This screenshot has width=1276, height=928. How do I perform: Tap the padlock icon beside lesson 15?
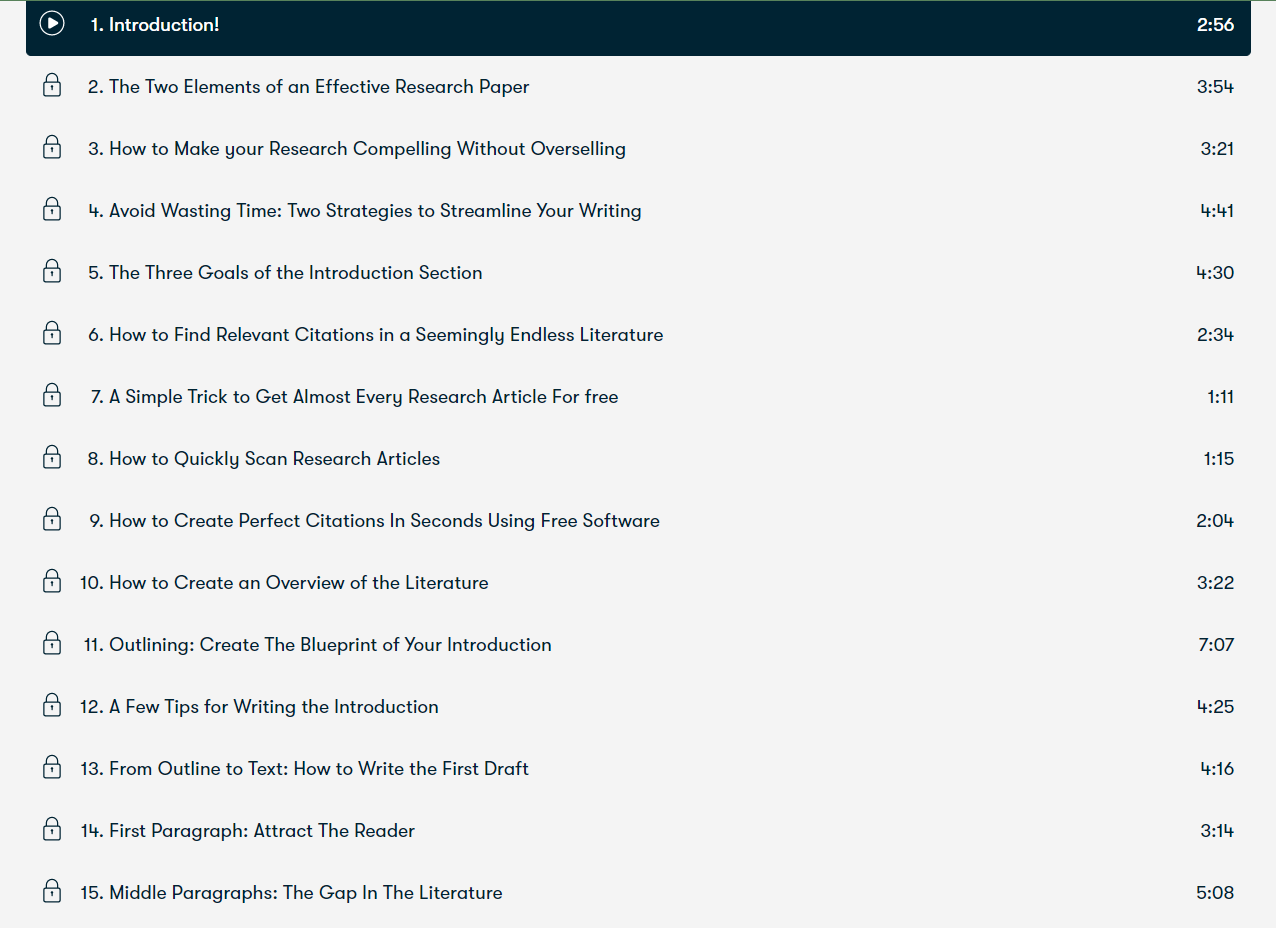pos(51,891)
